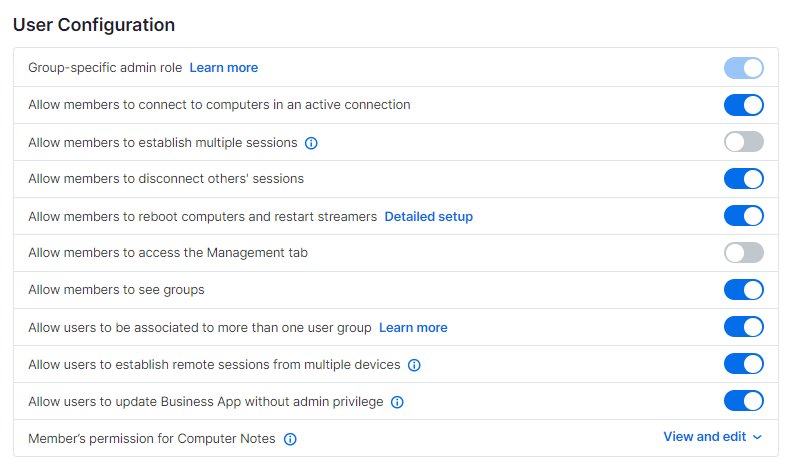Enable members to establish multiple sessions
The image size is (804, 470).
tap(743, 142)
